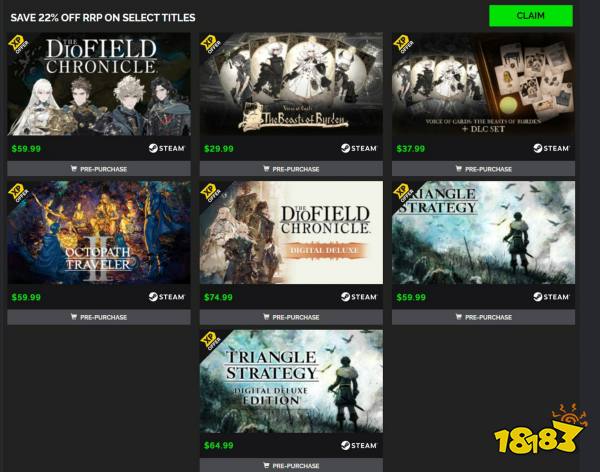The image size is (600, 472).
Task: Click the XP Offer badge on Voice of Cards
Action: pyautogui.click(x=210, y=44)
